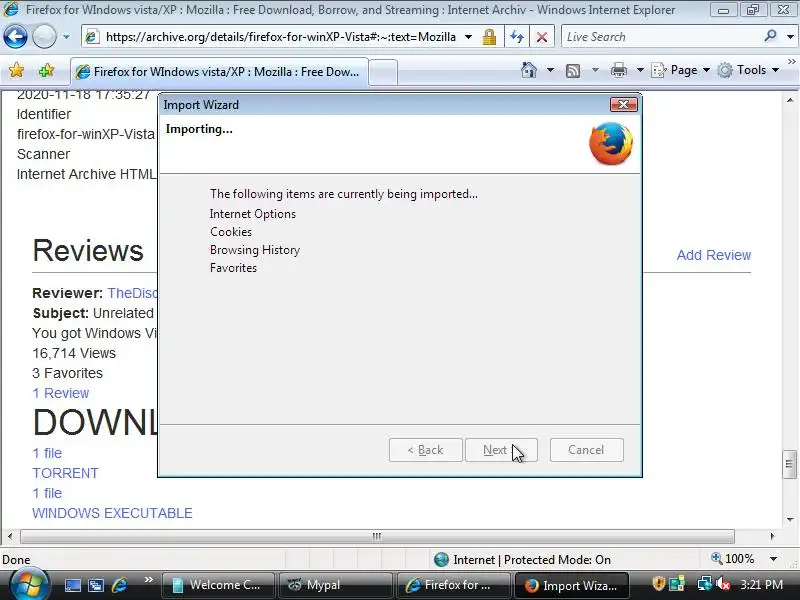Click the vertical scrollbar up arrow
This screenshot has width=800, height=600.
790,100
